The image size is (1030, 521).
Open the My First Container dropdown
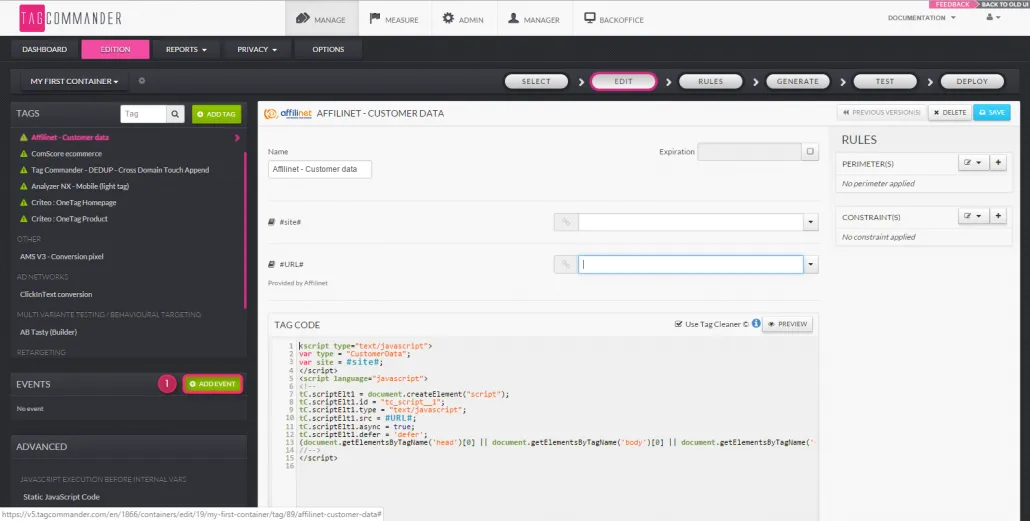click(74, 81)
